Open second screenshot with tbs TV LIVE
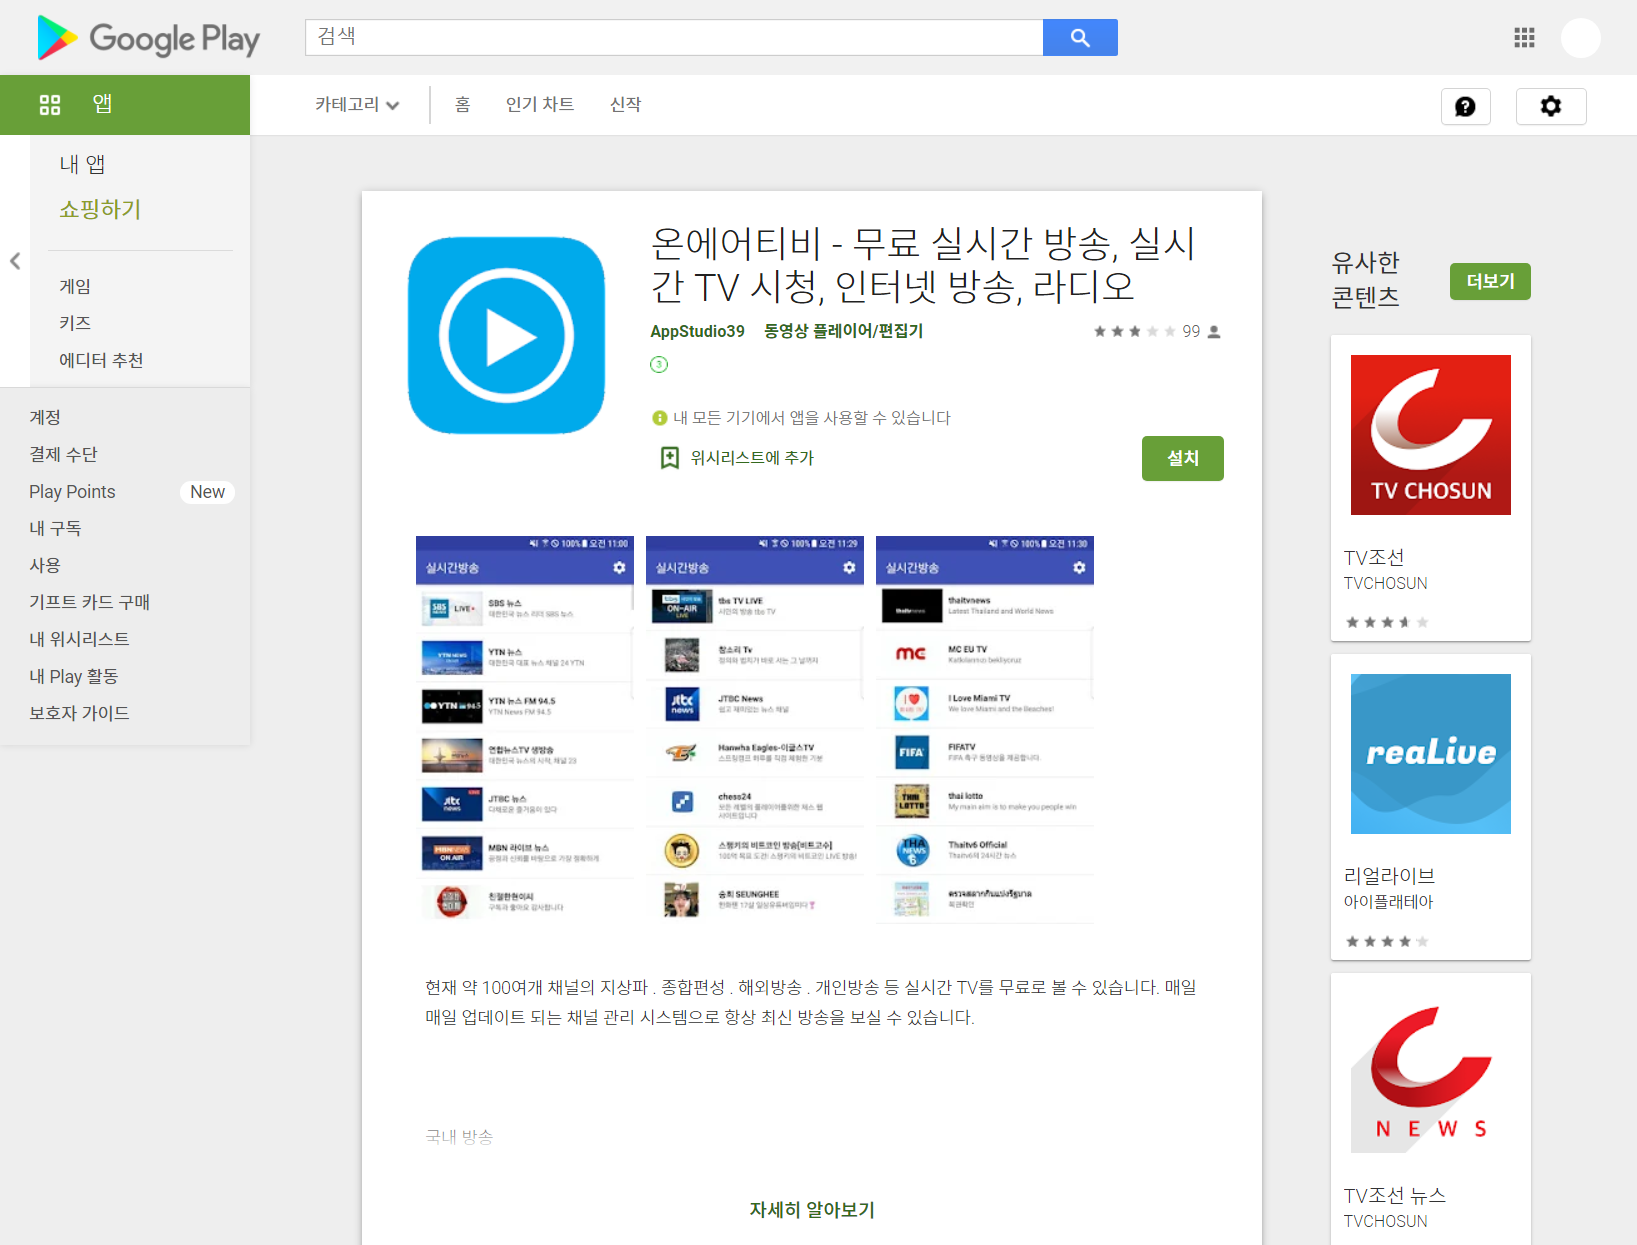 coord(755,730)
